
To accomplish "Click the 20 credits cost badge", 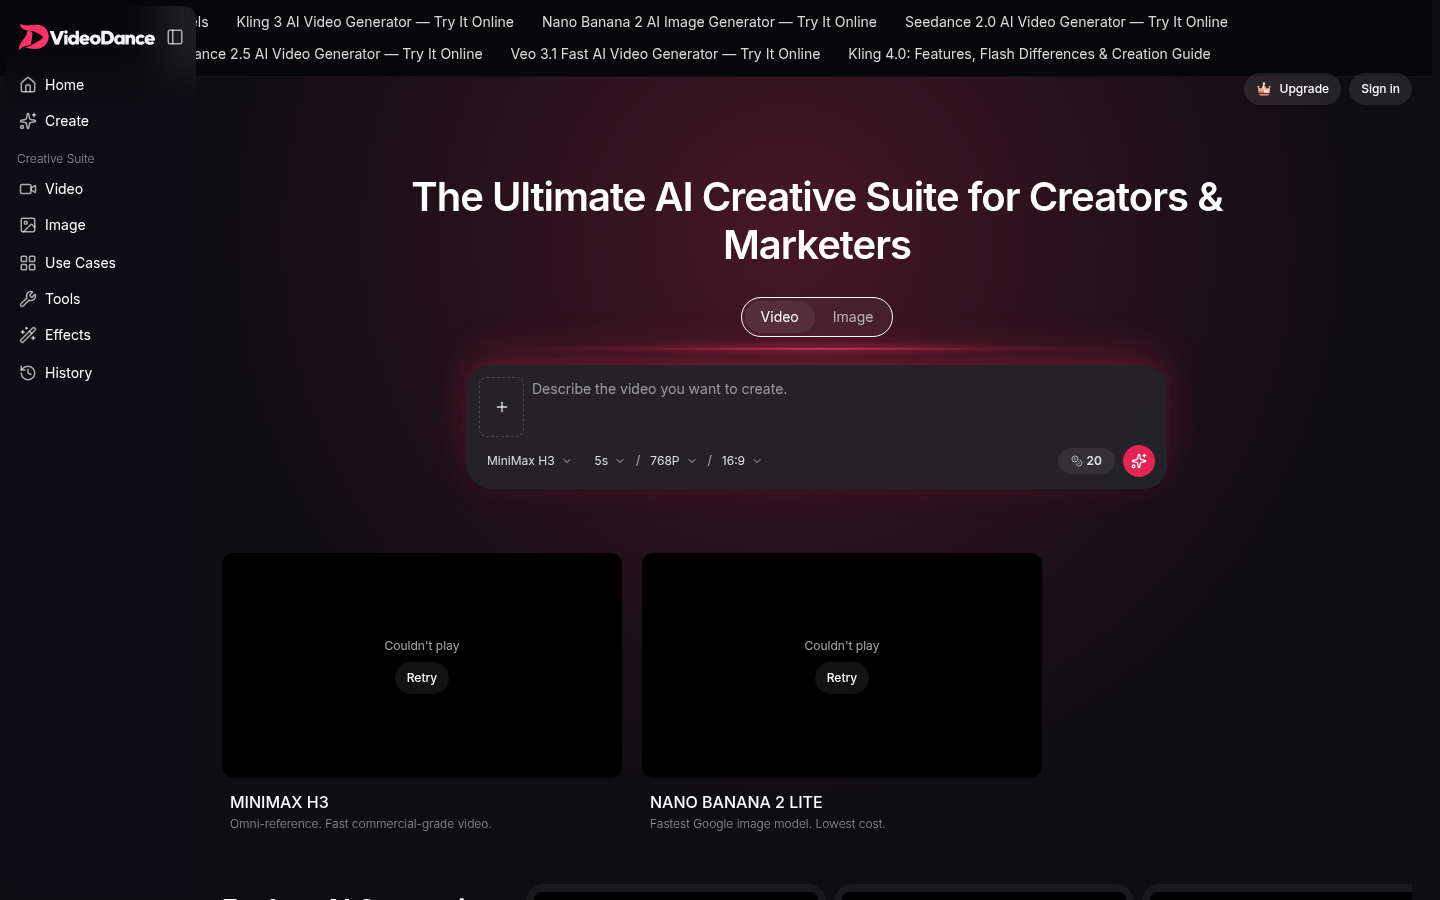I will [1086, 461].
